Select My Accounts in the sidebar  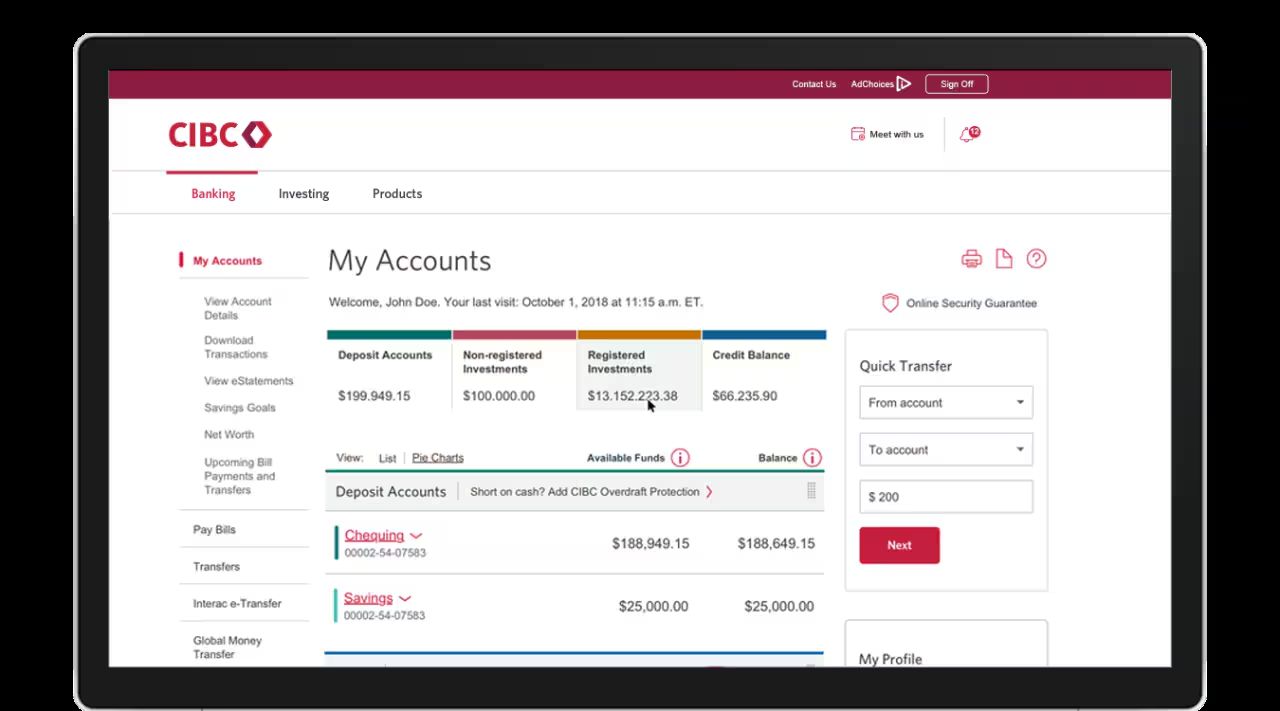click(227, 261)
